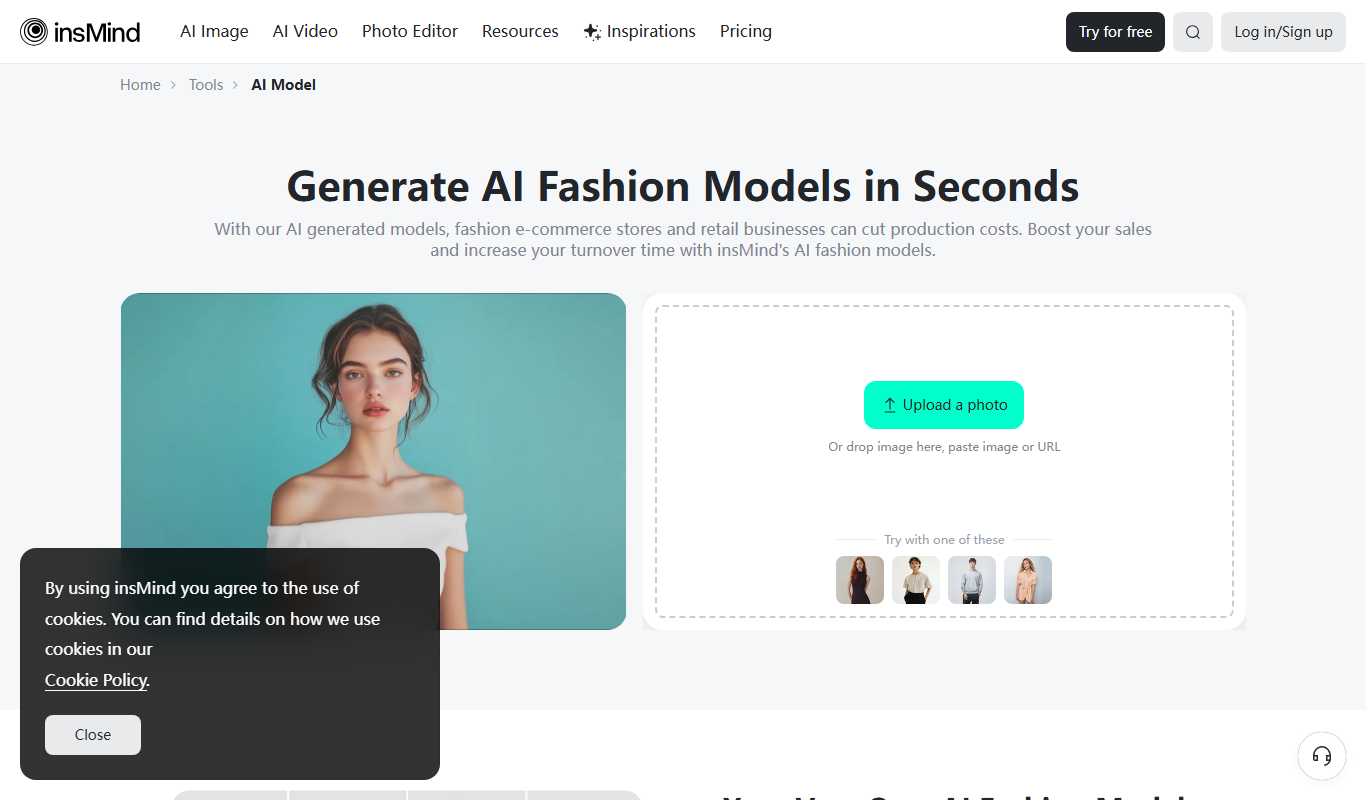Click the 'Try with one of these' label
This screenshot has width=1366, height=800.
[944, 539]
